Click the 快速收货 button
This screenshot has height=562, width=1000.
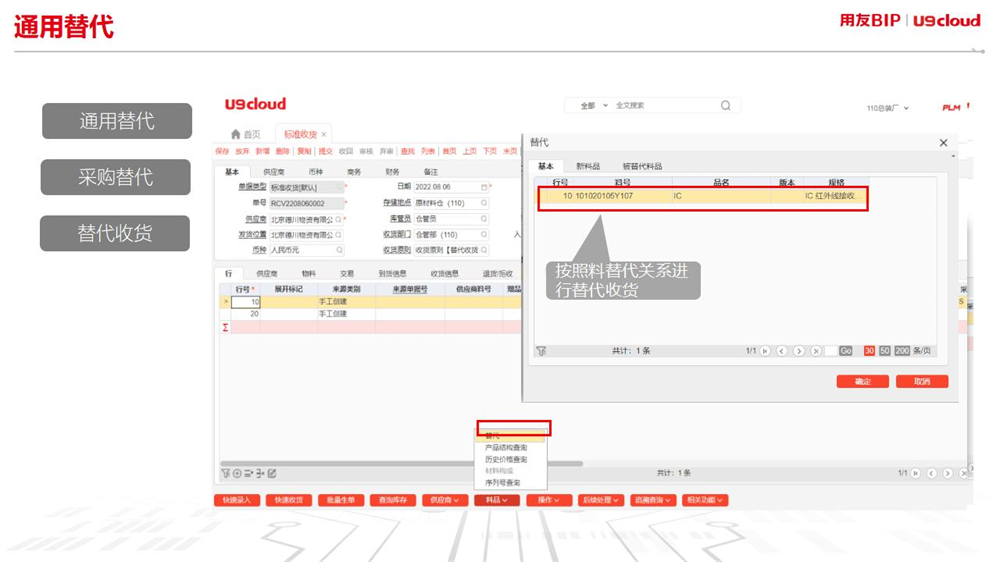tap(289, 500)
